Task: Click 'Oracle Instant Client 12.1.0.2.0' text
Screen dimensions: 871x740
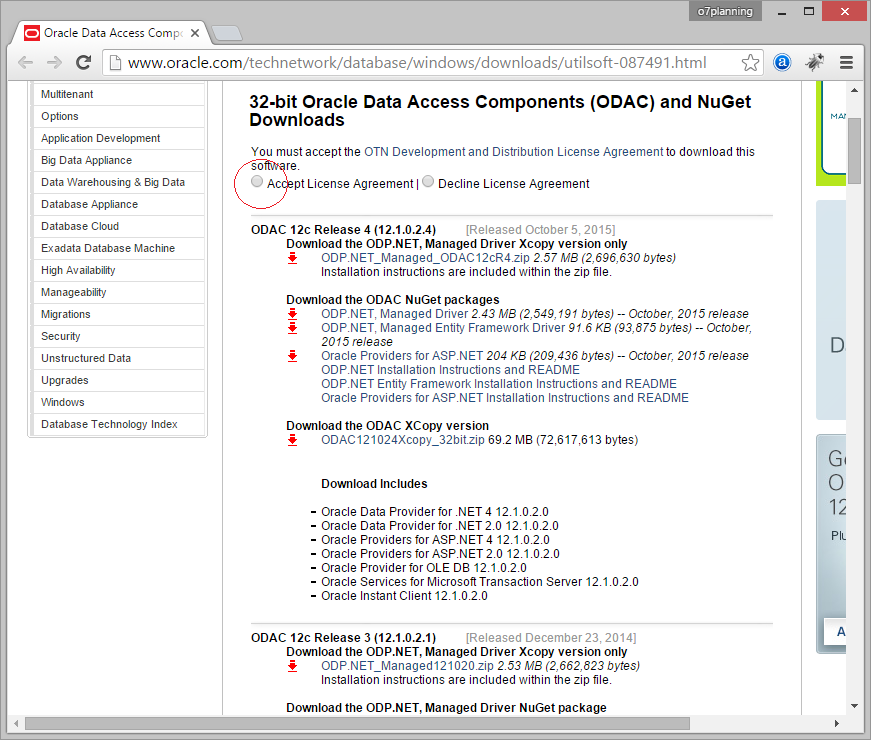Action: (x=404, y=596)
